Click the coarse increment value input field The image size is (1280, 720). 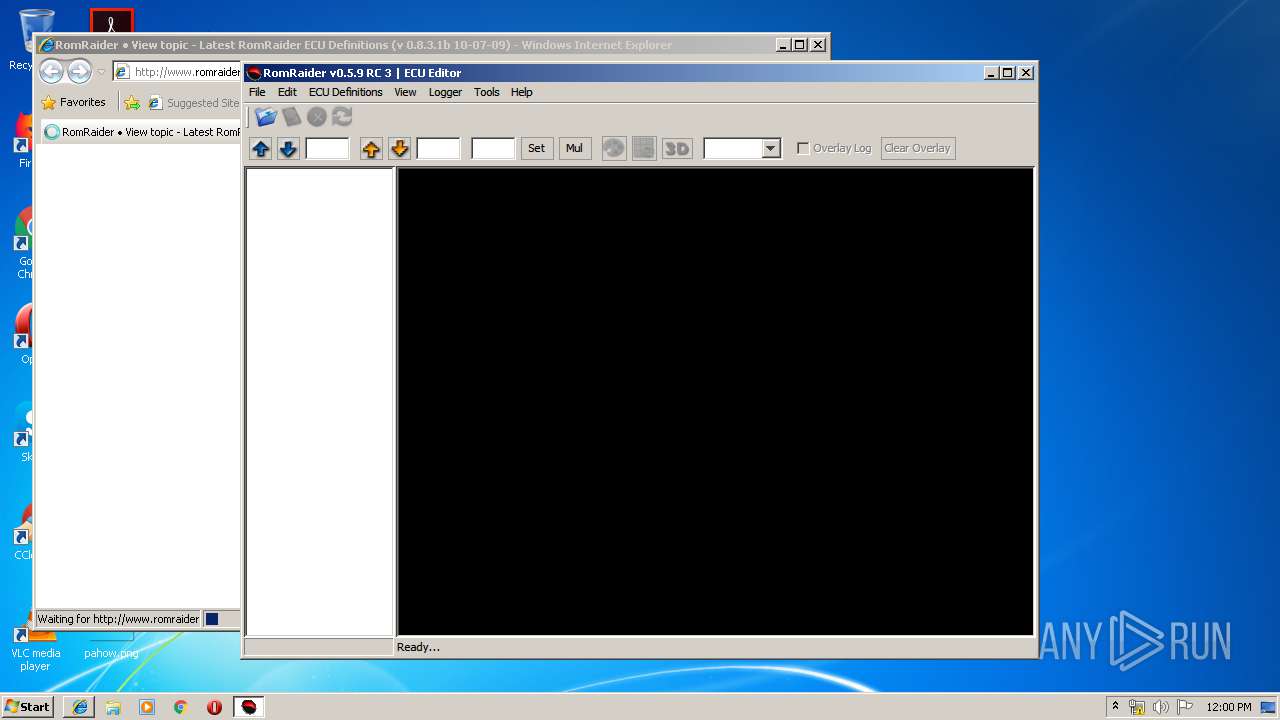point(438,149)
